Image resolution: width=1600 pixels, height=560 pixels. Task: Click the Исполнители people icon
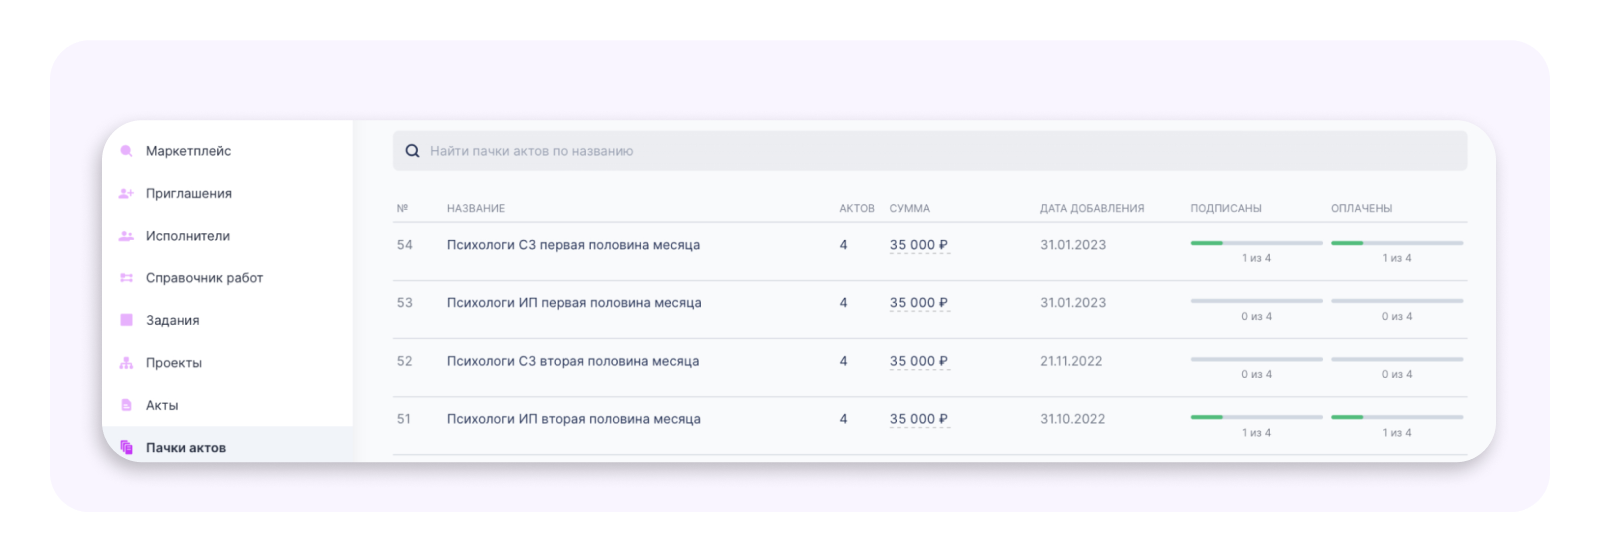(x=126, y=236)
